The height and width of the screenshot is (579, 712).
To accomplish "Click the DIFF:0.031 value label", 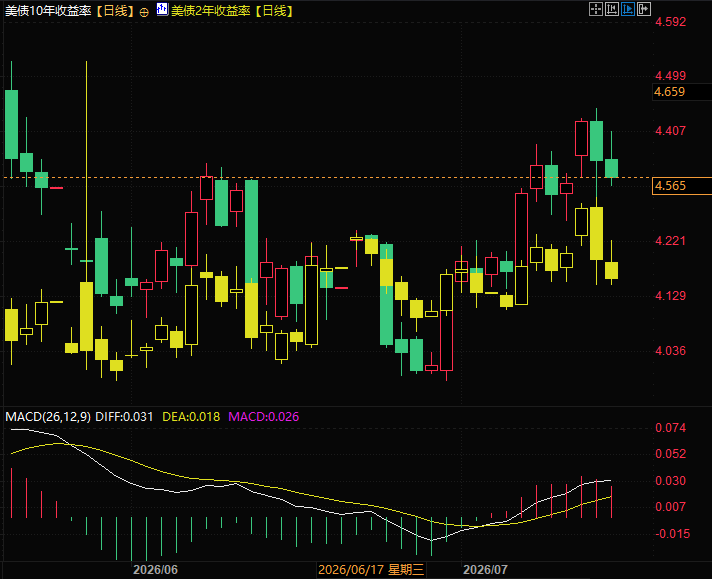I will point(124,416).
